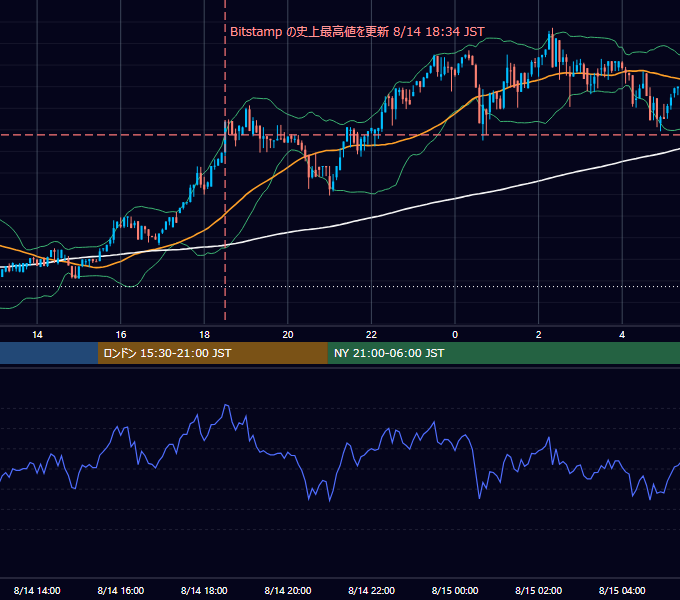Click the 8/14 22:00 time label
Screen dimensions: 680x600
click(372, 590)
